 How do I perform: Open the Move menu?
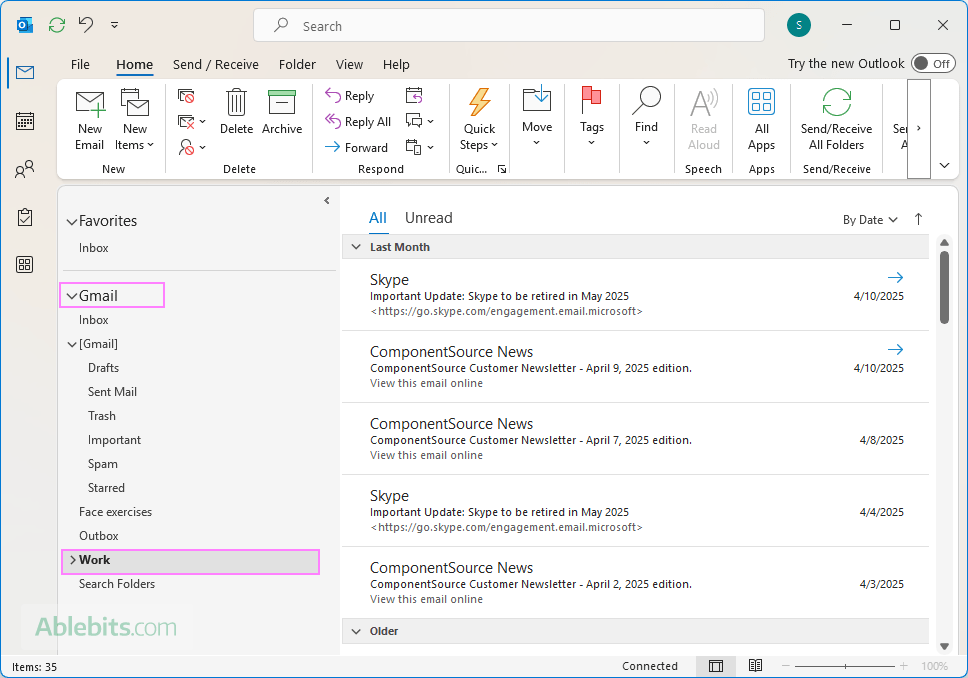537,117
